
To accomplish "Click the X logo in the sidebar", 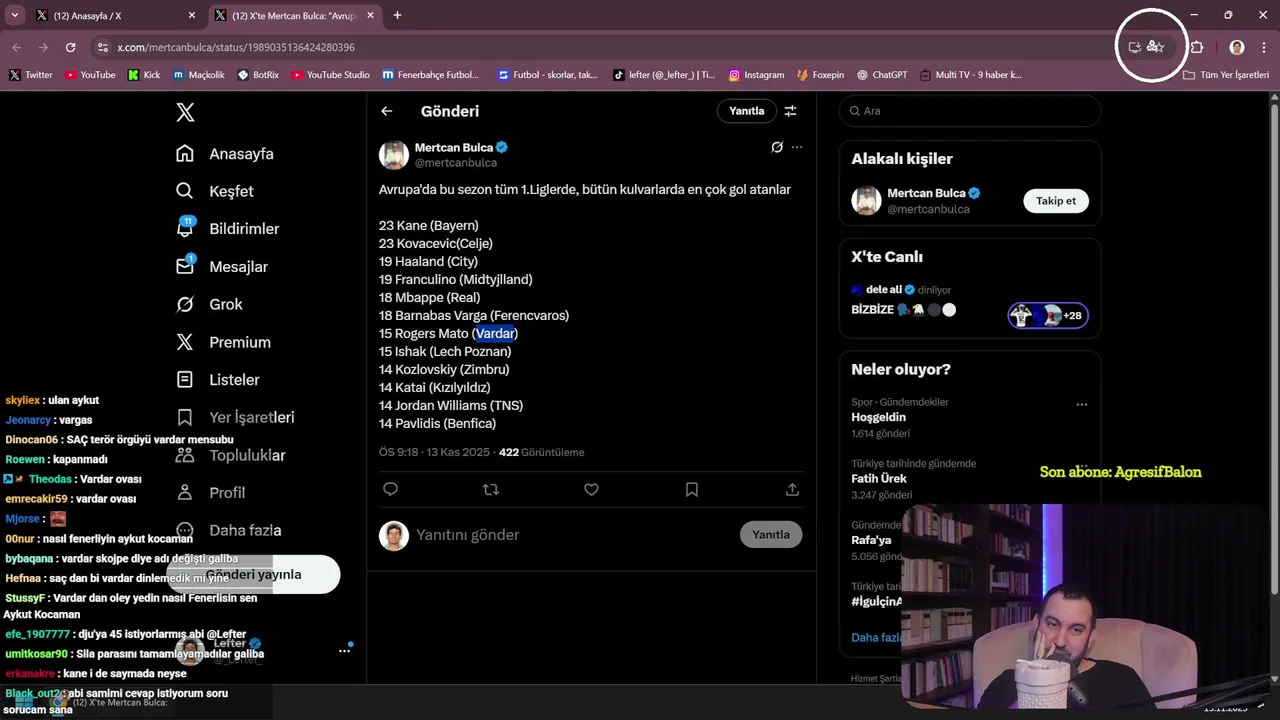I will pyautogui.click(x=185, y=113).
